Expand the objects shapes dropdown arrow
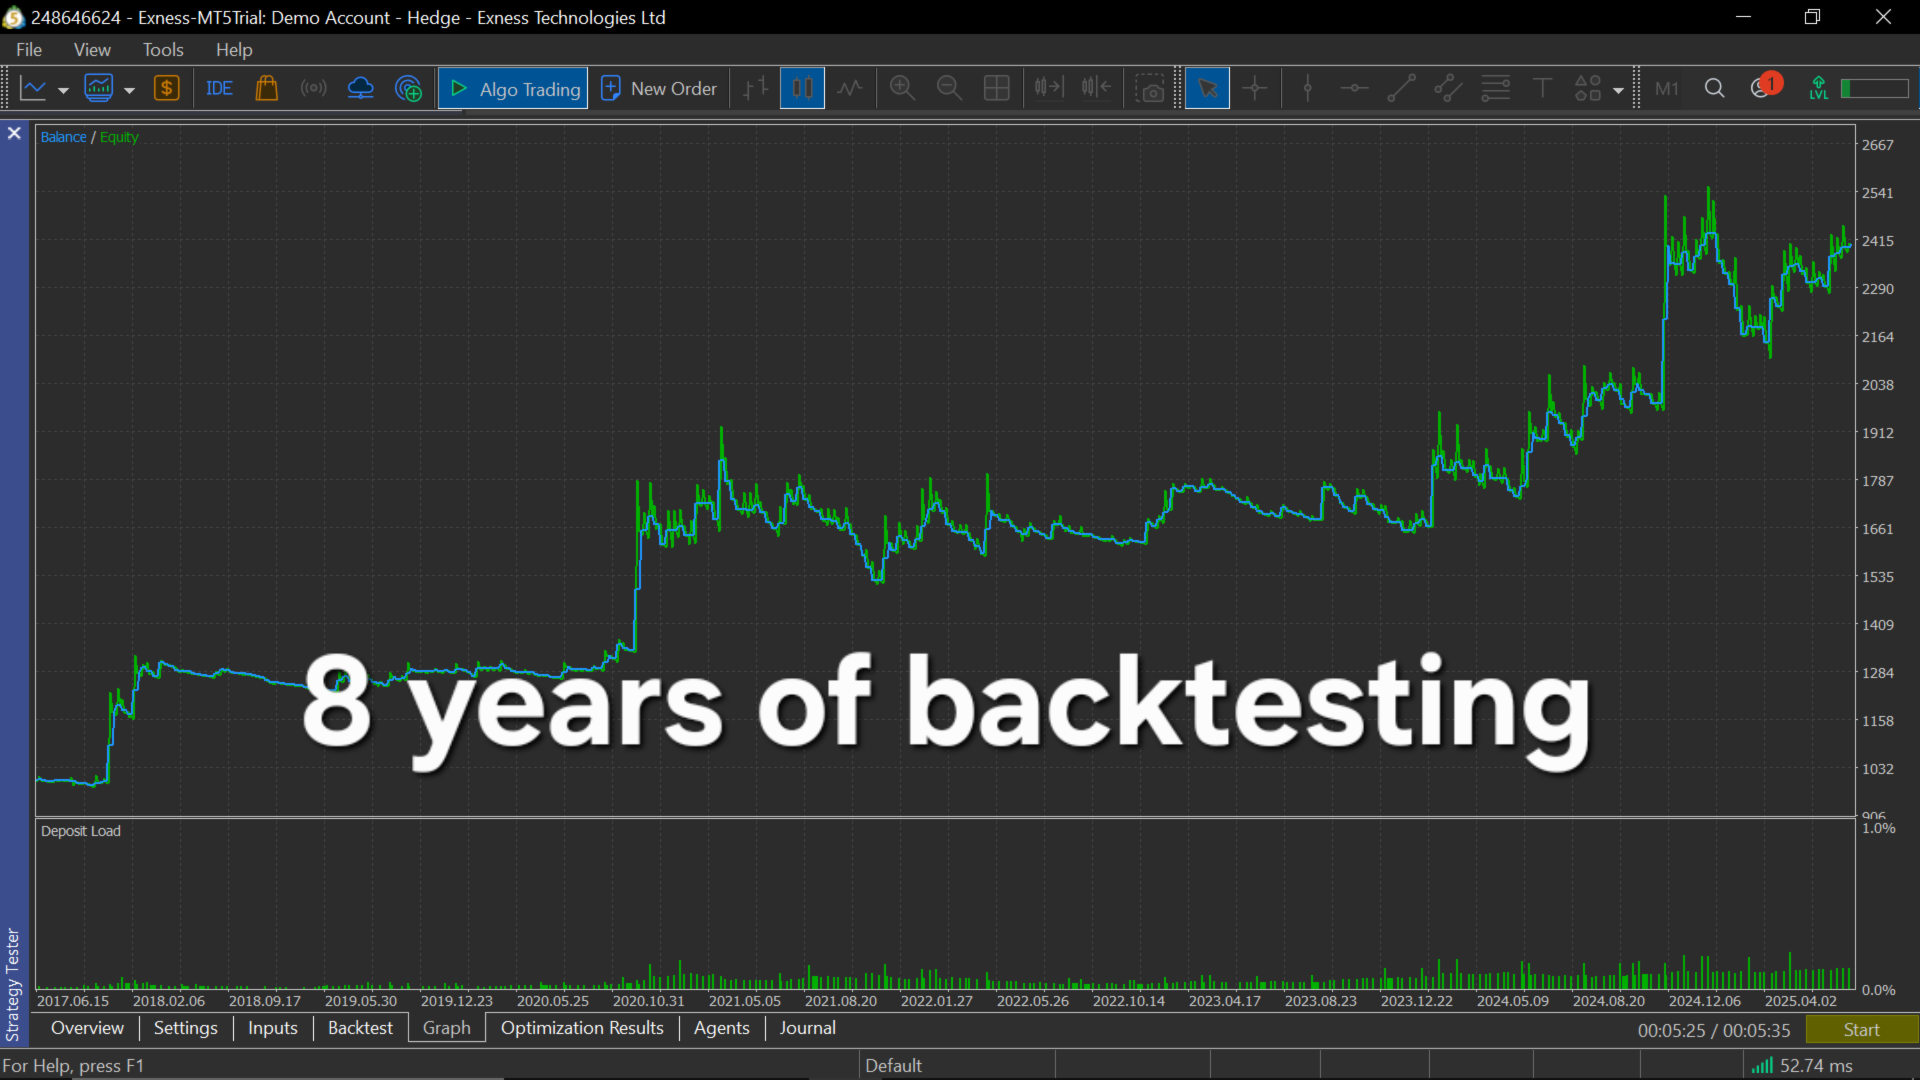This screenshot has width=1920, height=1080. (1618, 90)
